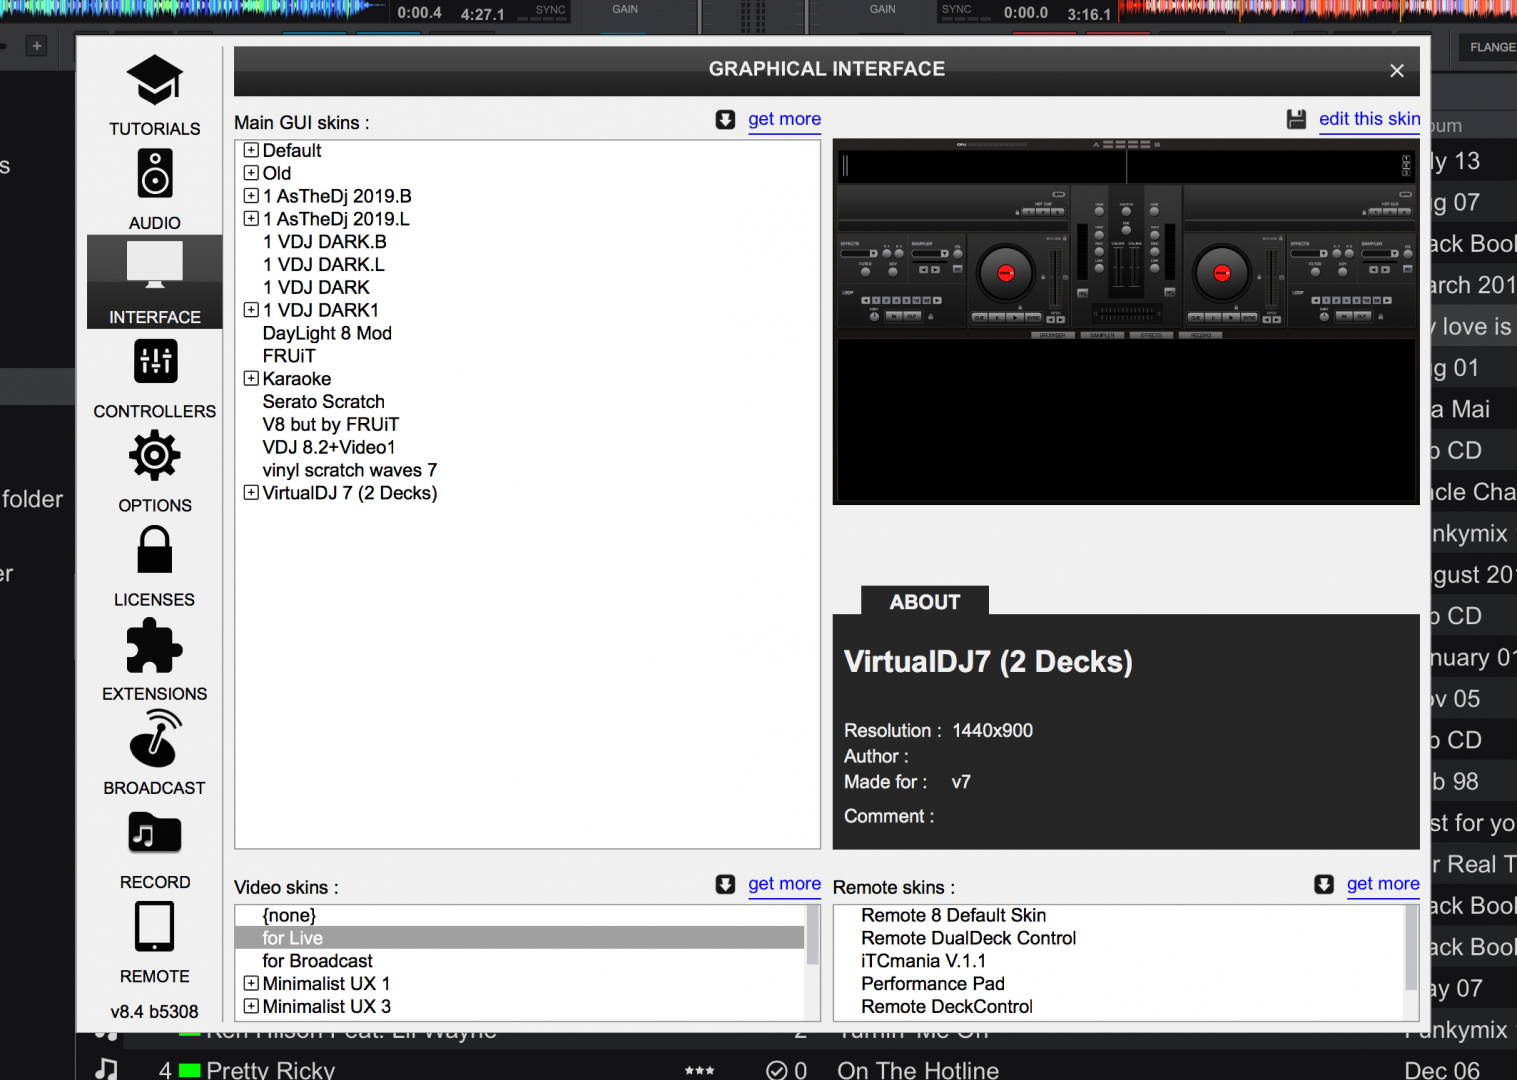Select FRUiT skin
This screenshot has height=1080, width=1517.
[289, 356]
